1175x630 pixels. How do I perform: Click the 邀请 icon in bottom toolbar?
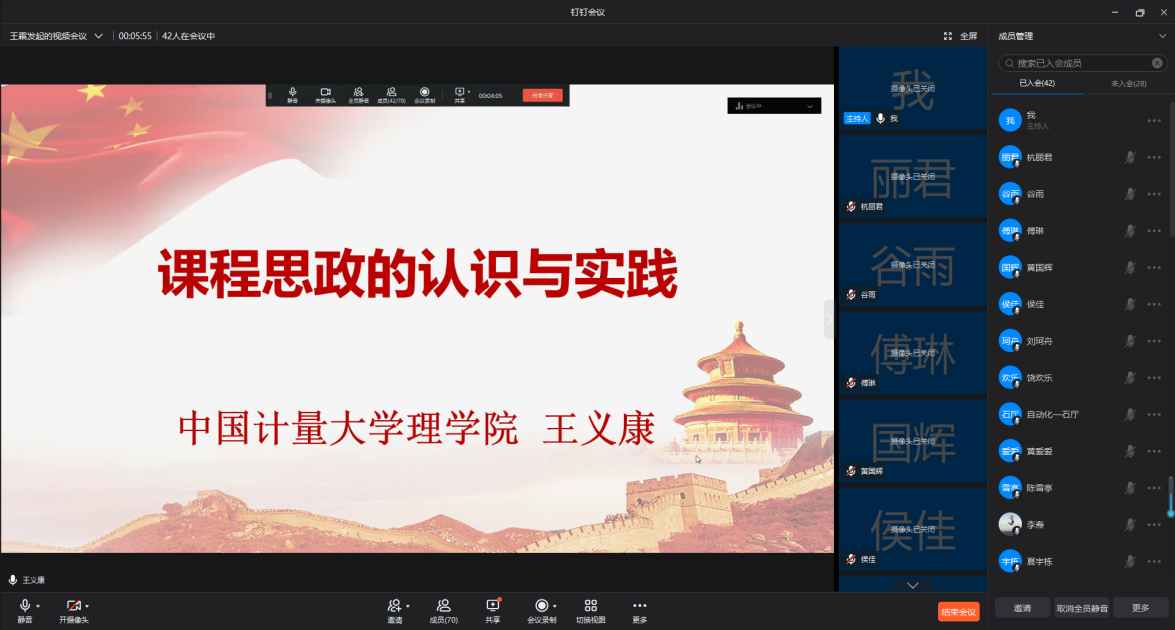point(394,606)
